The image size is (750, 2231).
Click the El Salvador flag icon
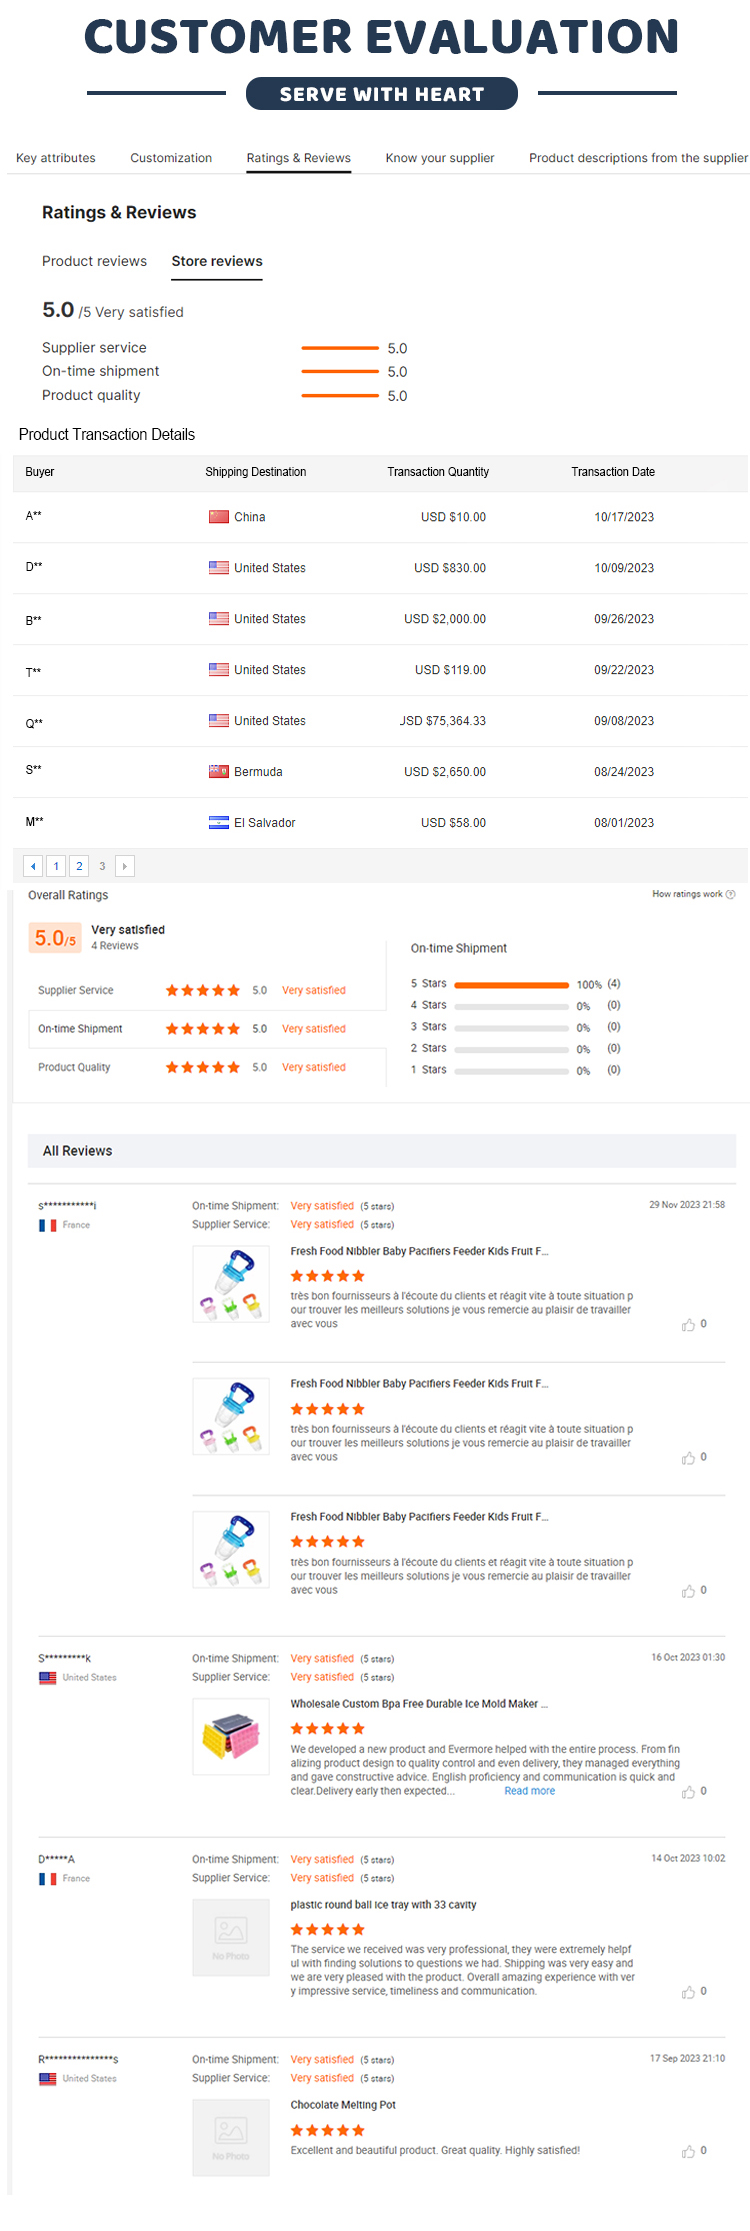pos(219,823)
